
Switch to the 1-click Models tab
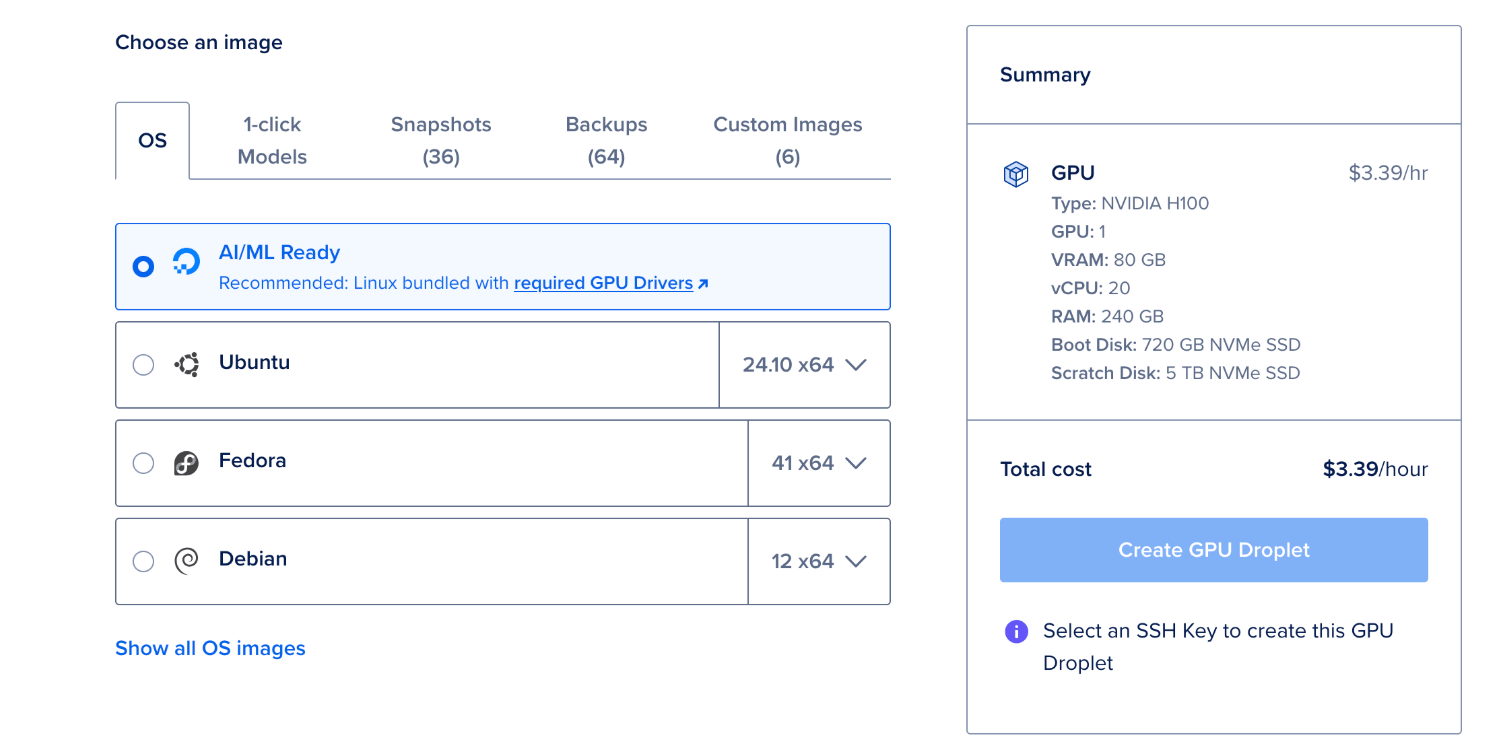(272, 141)
